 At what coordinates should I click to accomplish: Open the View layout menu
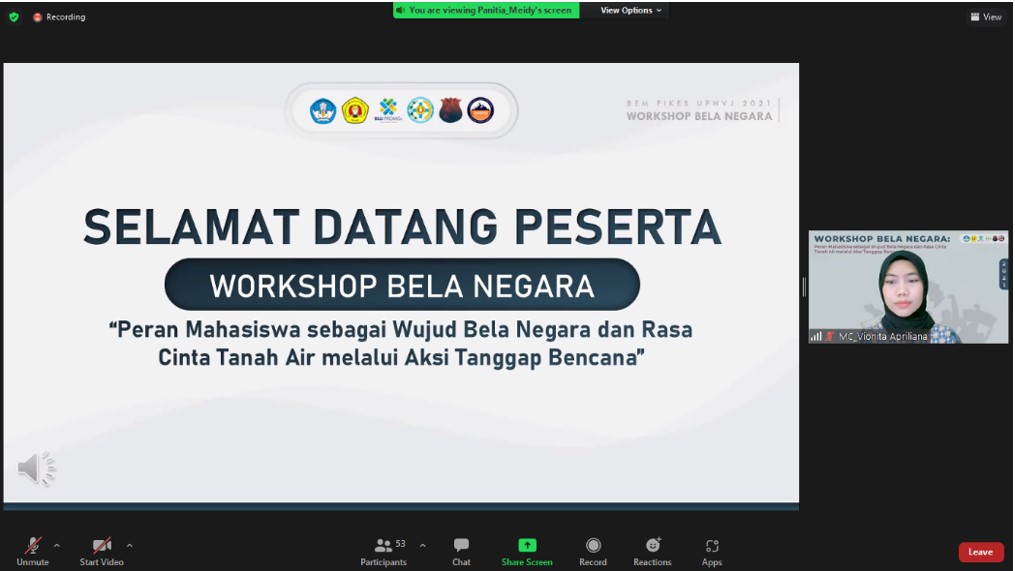985,17
